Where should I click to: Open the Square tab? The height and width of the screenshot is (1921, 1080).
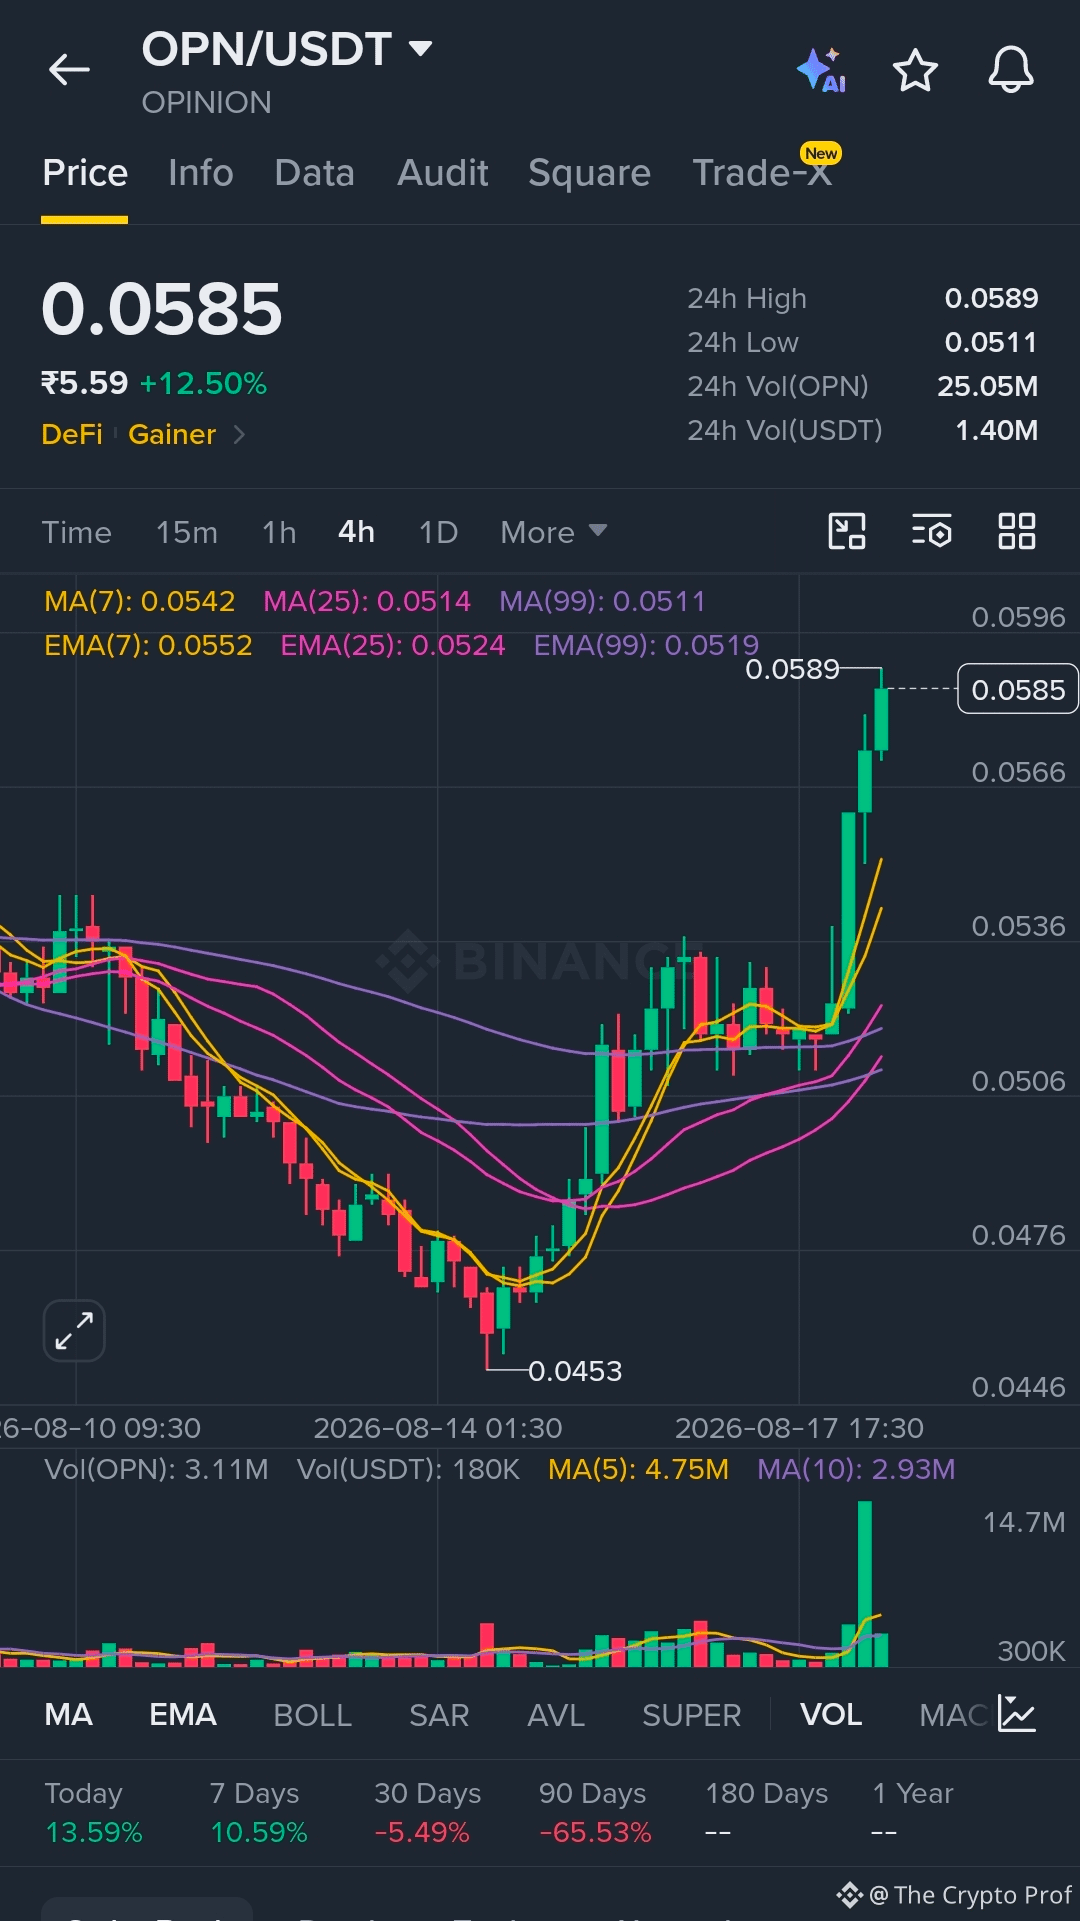[x=590, y=173]
